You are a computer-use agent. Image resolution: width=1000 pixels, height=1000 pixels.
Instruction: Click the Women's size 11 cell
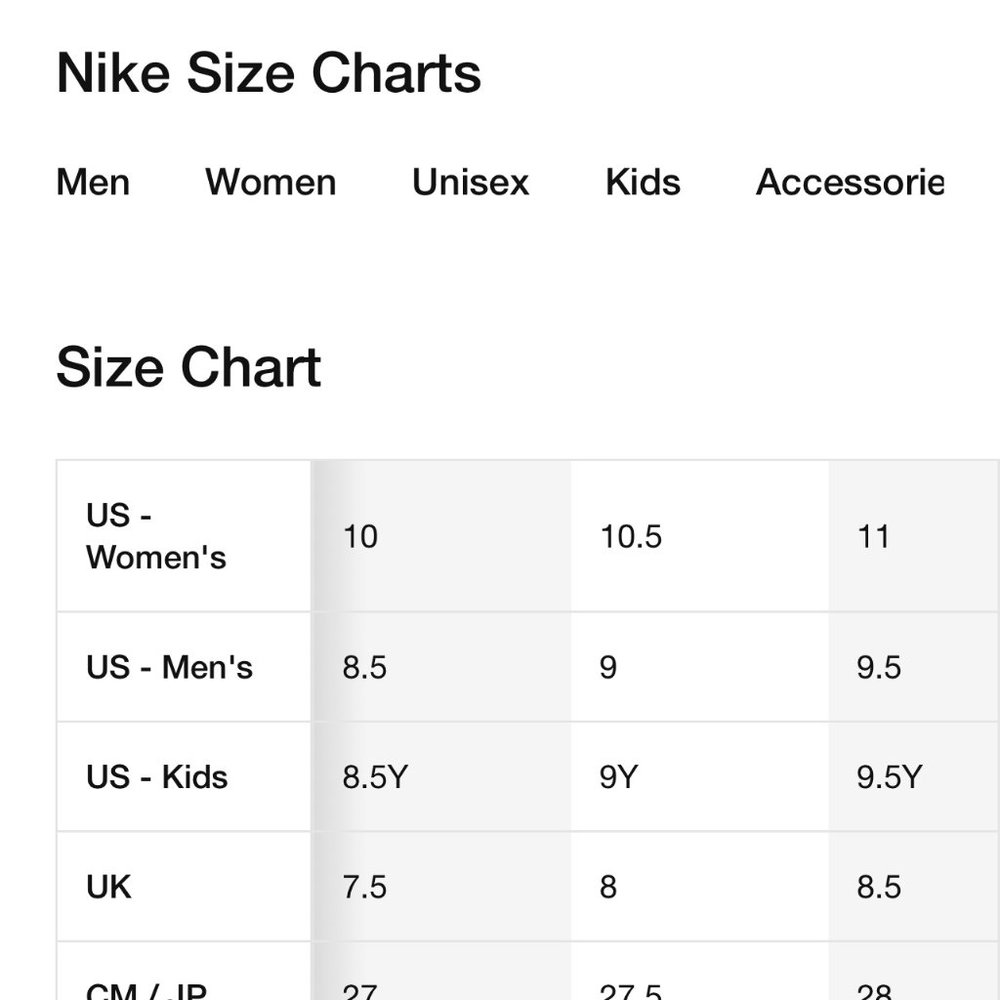(x=914, y=536)
